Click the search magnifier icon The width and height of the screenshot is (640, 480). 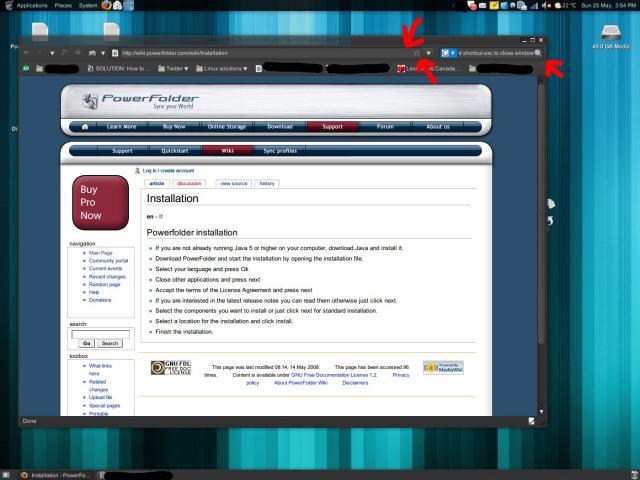click(x=538, y=53)
